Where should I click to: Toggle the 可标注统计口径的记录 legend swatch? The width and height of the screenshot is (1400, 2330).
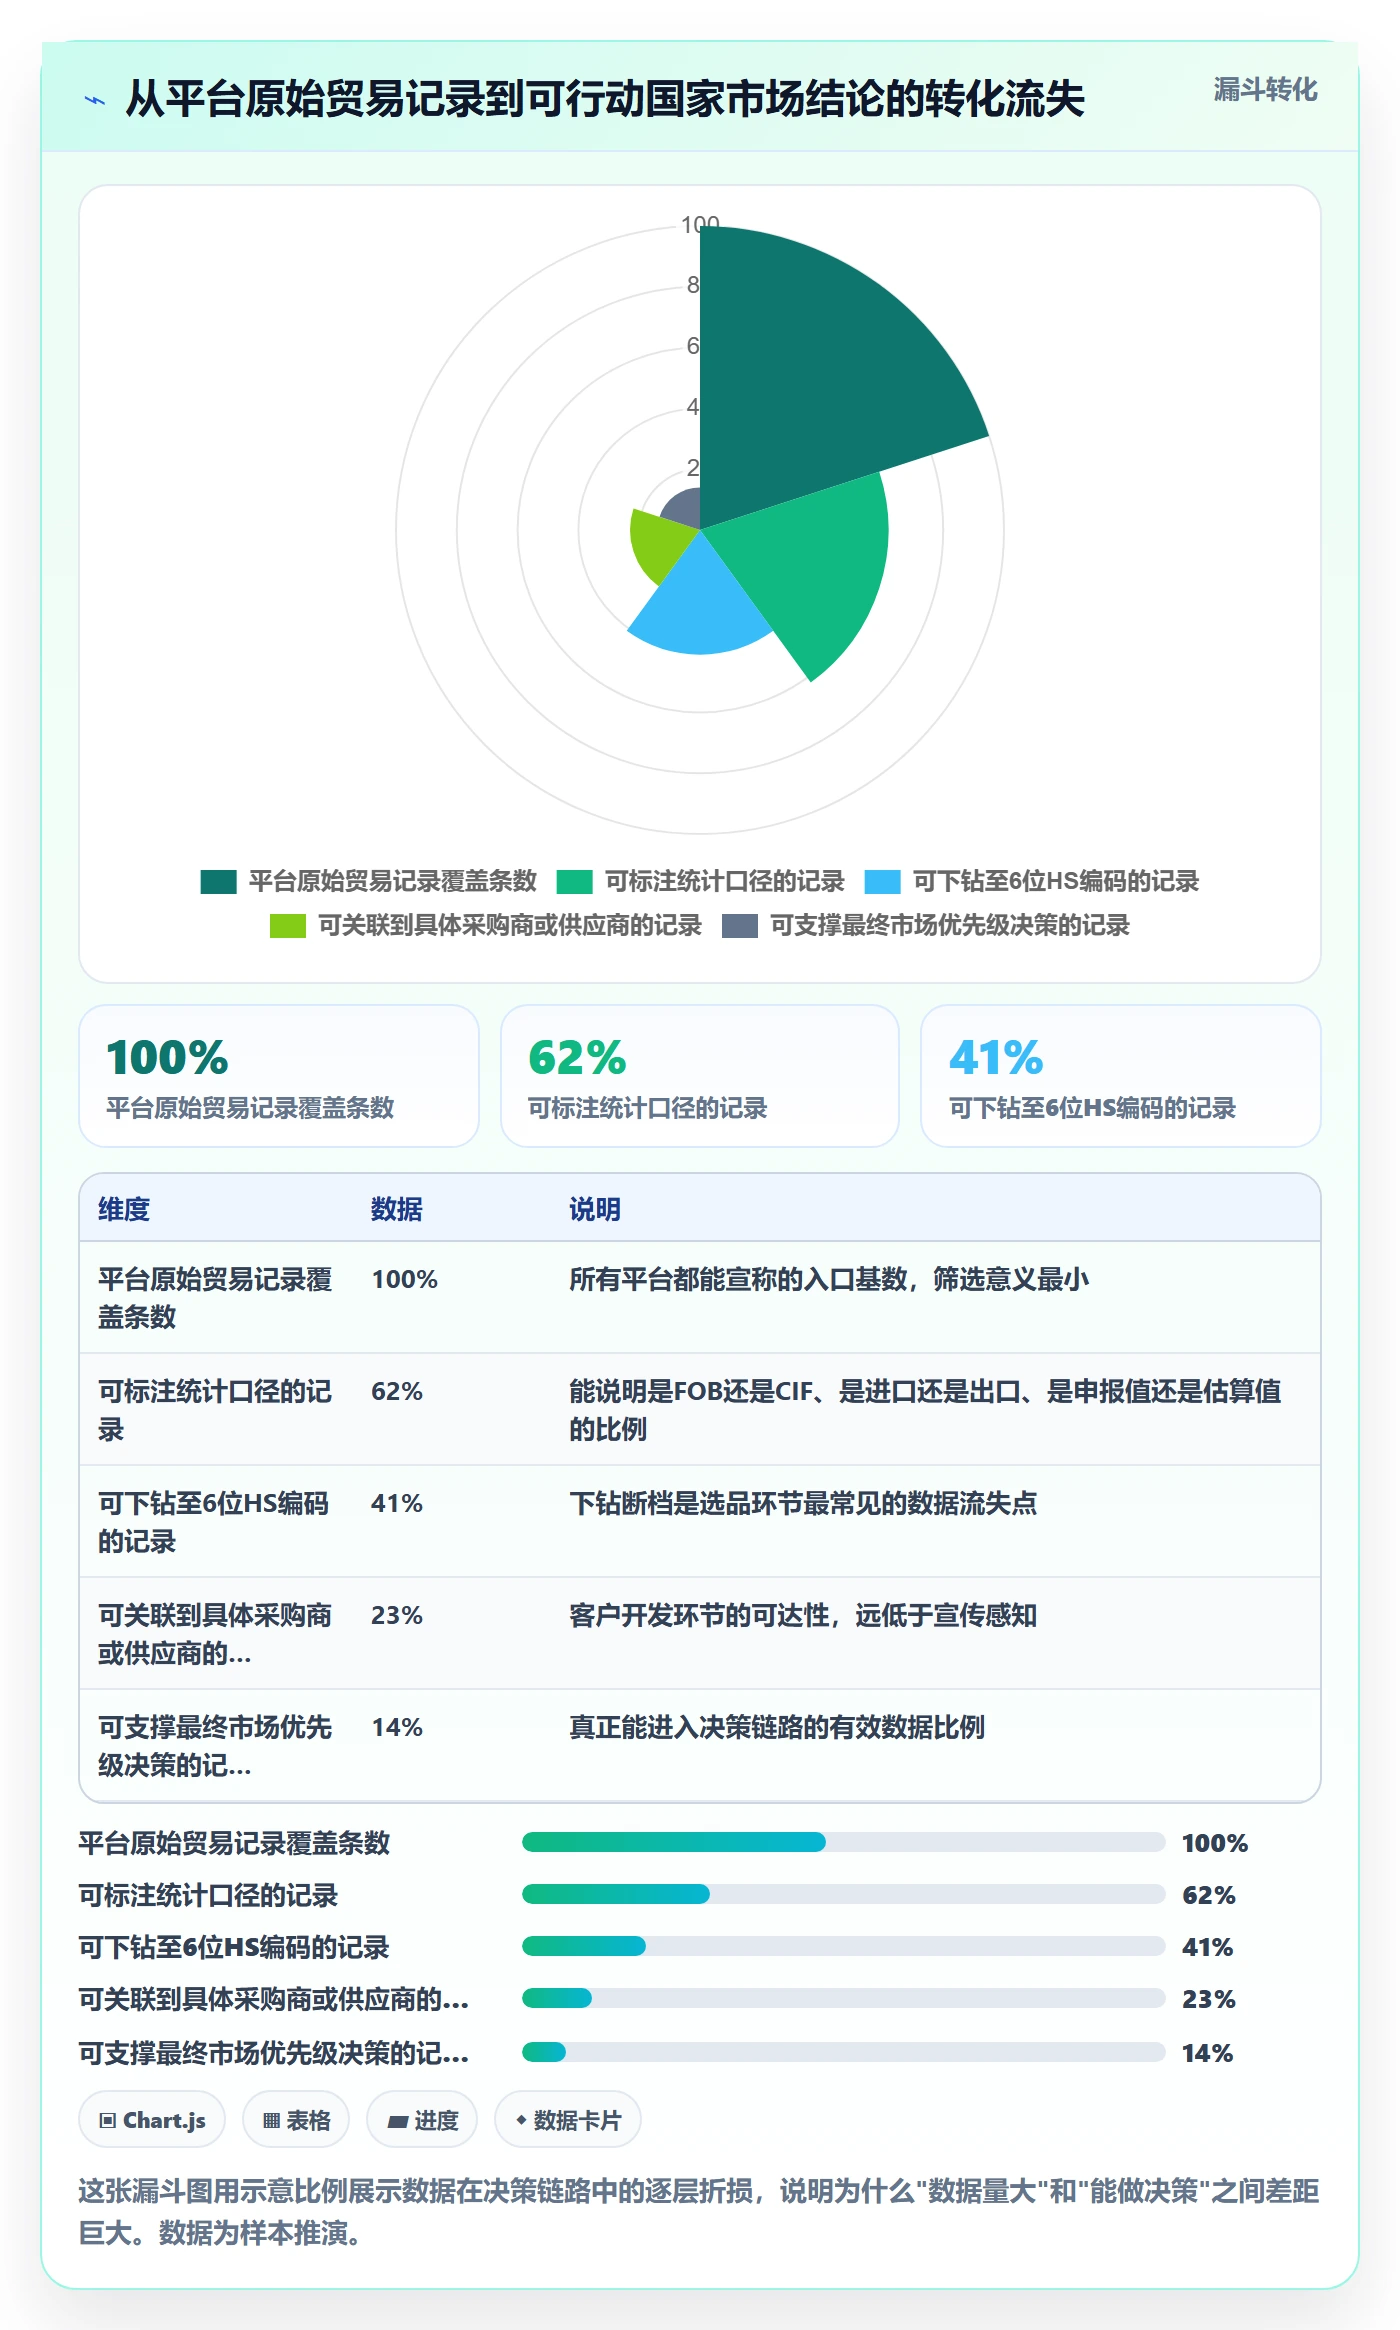(x=575, y=881)
